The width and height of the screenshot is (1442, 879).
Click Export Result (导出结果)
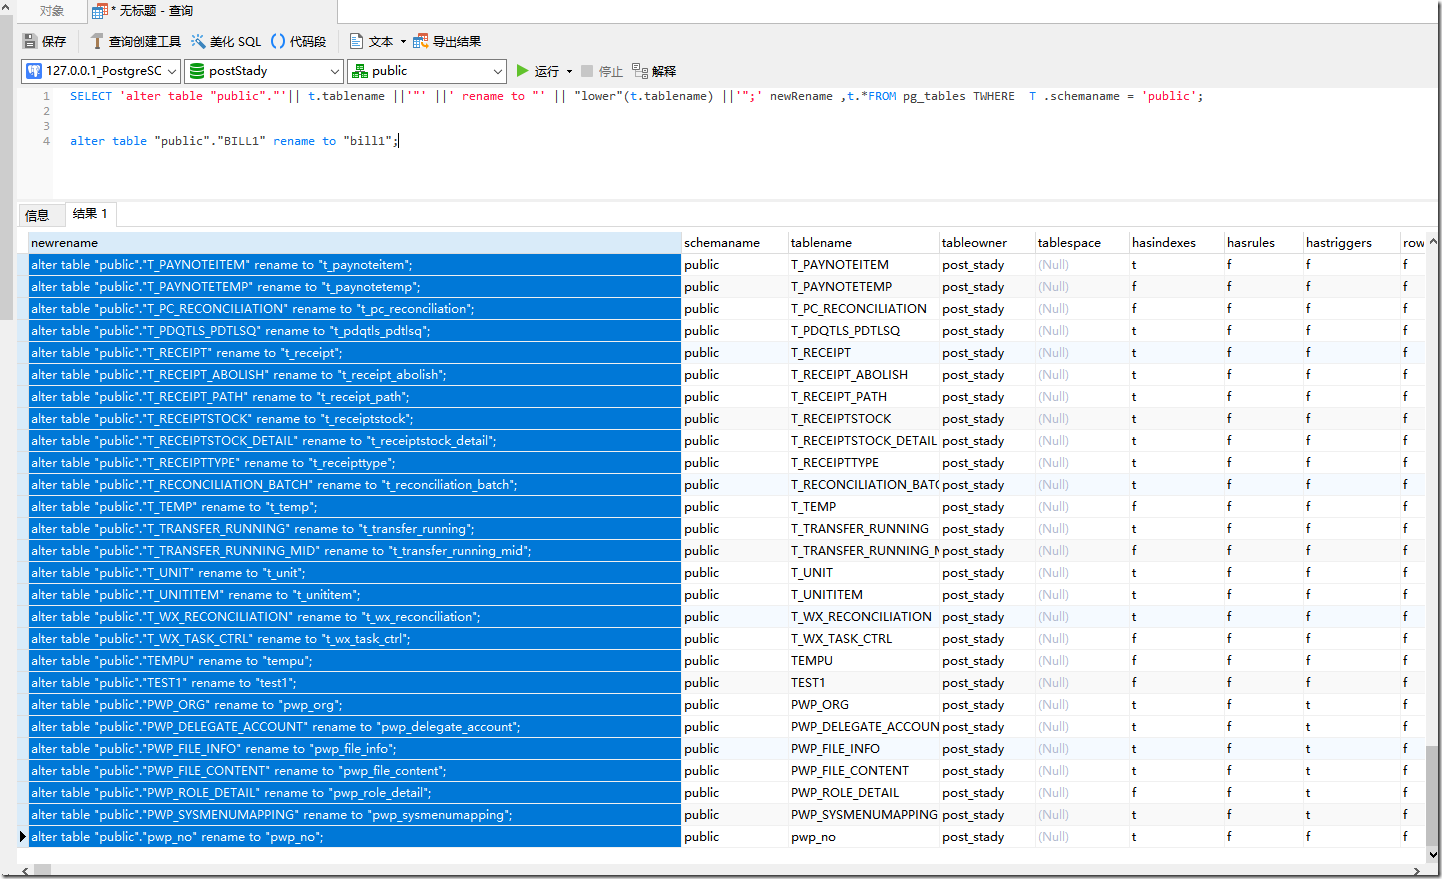pyautogui.click(x=447, y=41)
